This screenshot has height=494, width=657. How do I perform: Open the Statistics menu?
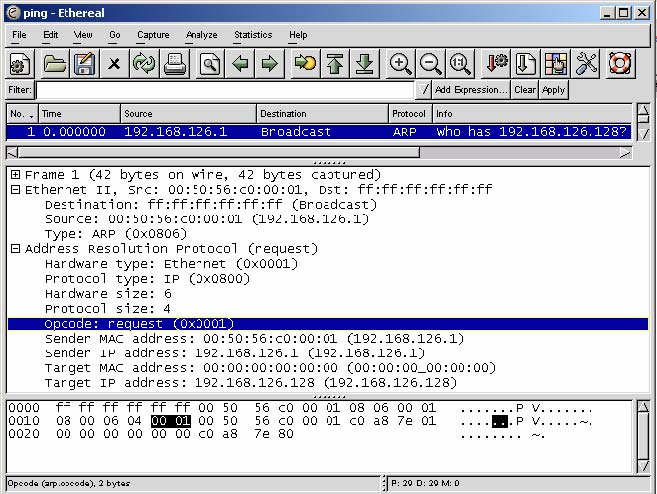[x=253, y=35]
